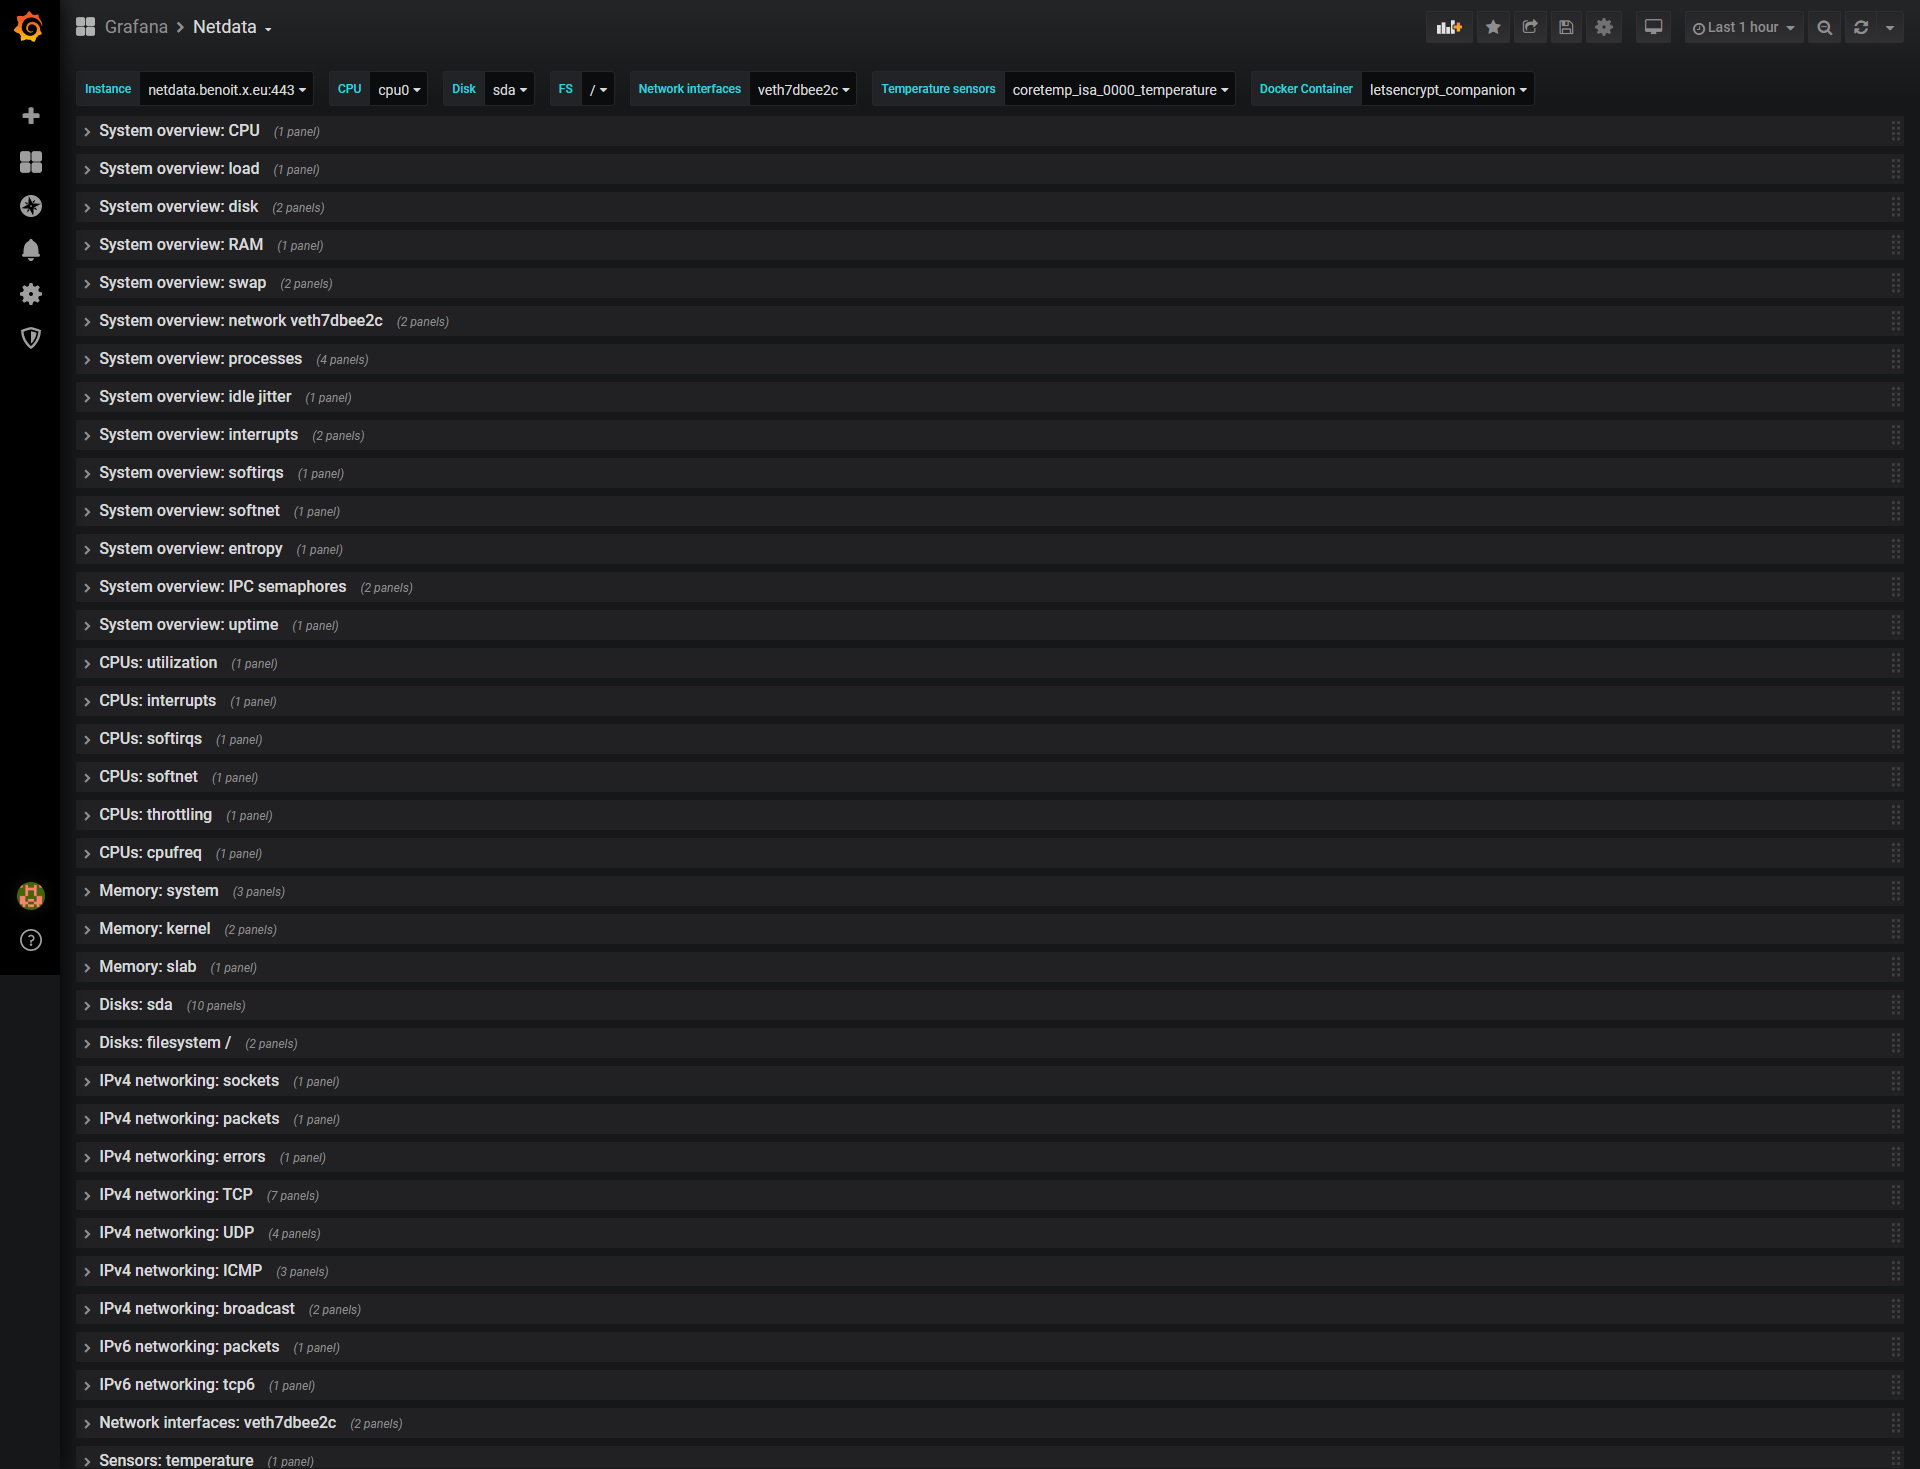The image size is (1920, 1469).
Task: Grab drag handle of Disks: sda row
Action: coord(1896,1005)
